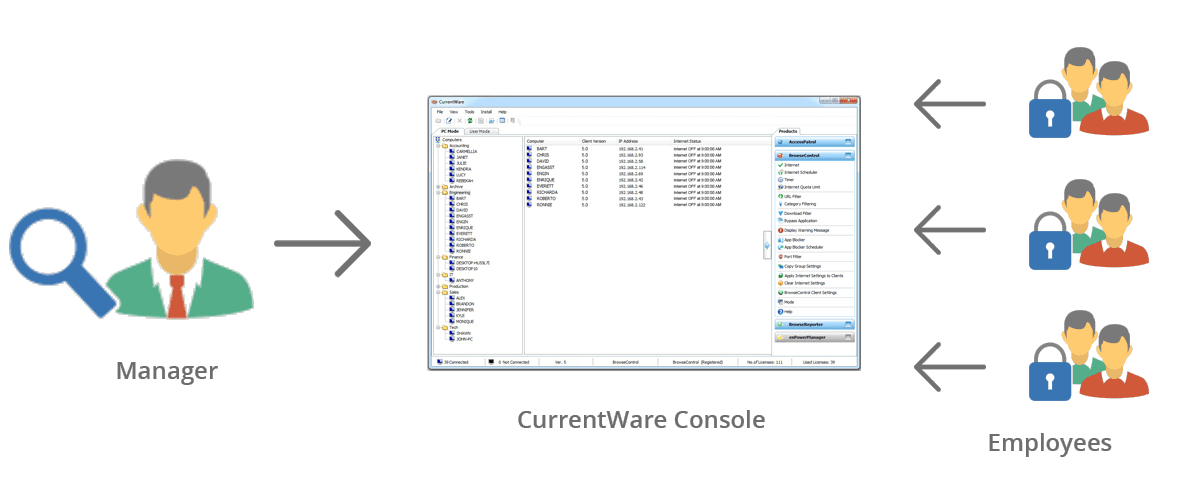
Task: Expand the Archive folder node
Action: (x=438, y=186)
